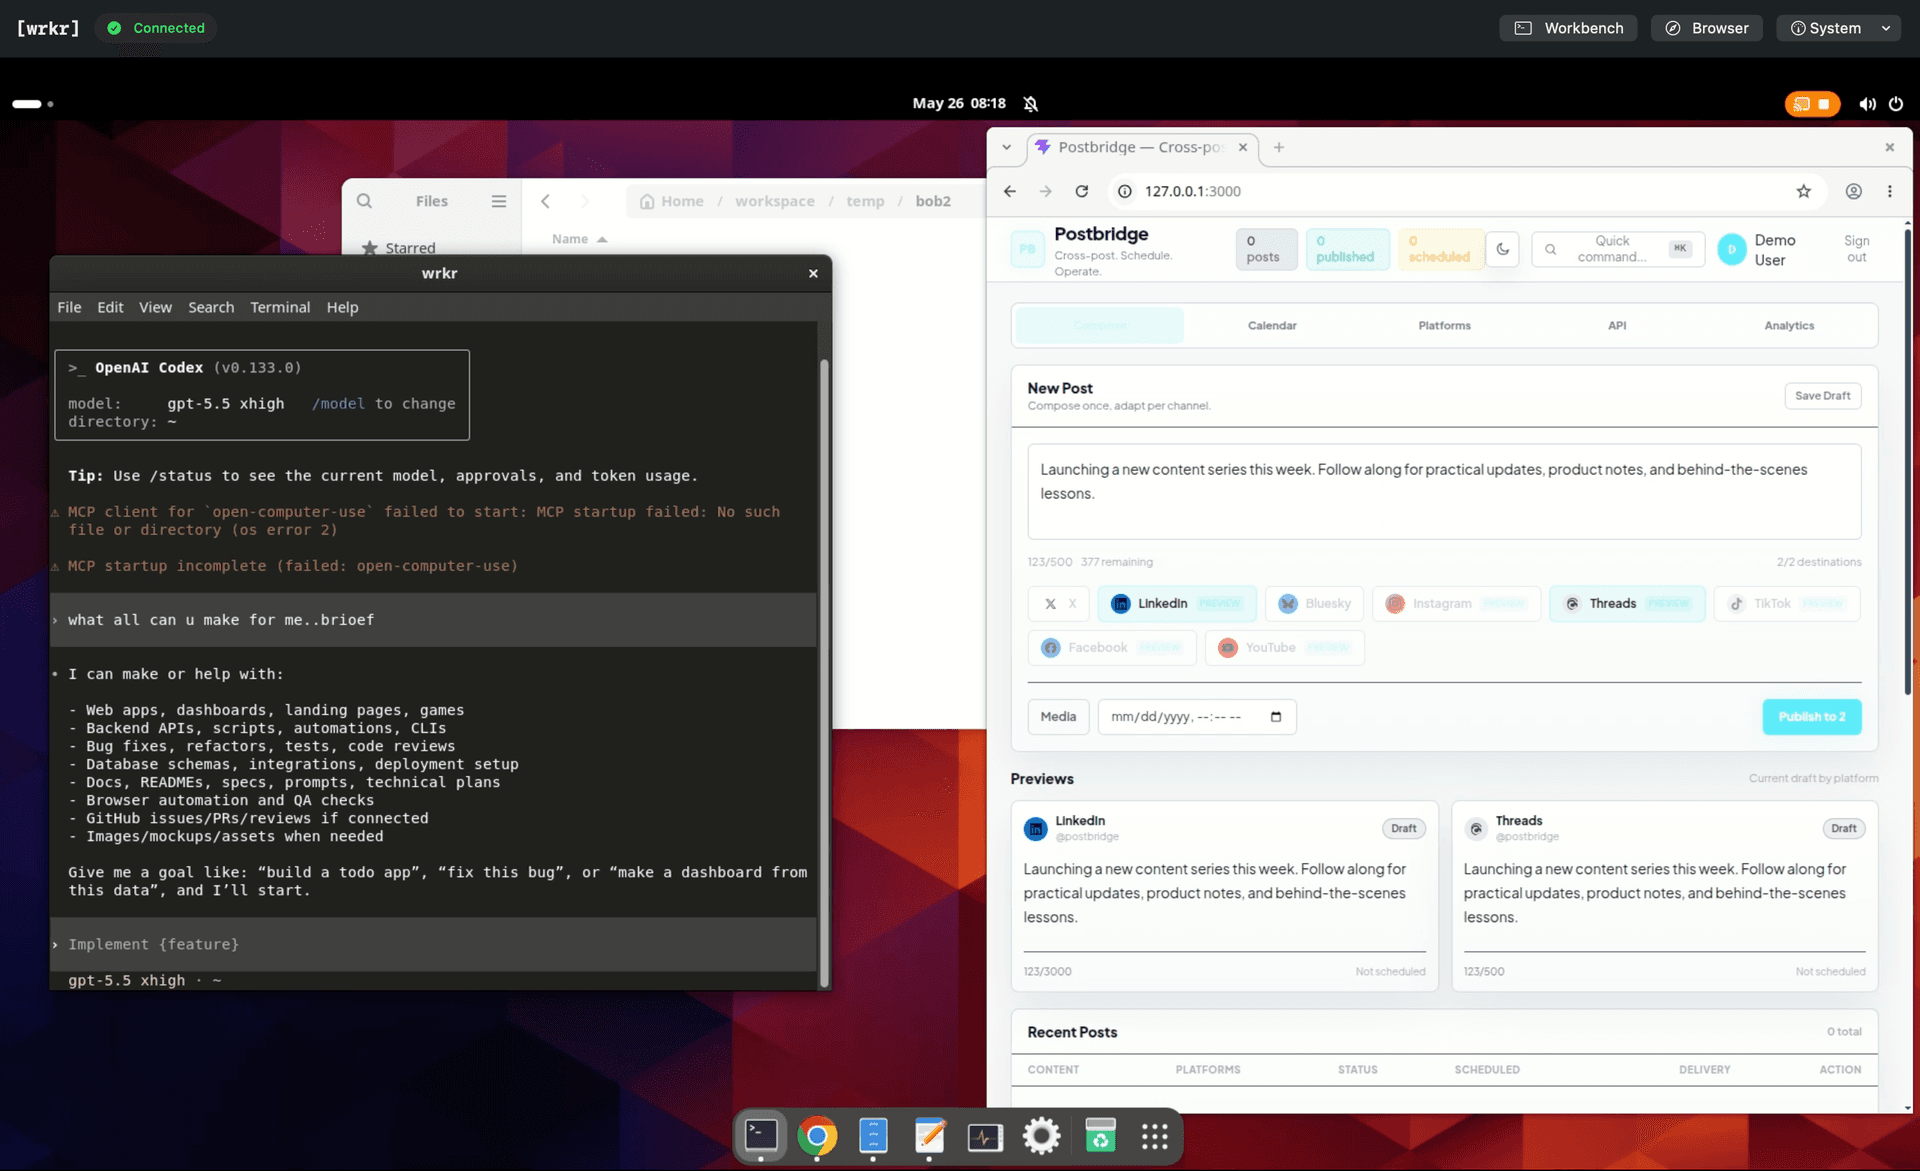Toggle dark mode moon button

pyautogui.click(x=1503, y=250)
